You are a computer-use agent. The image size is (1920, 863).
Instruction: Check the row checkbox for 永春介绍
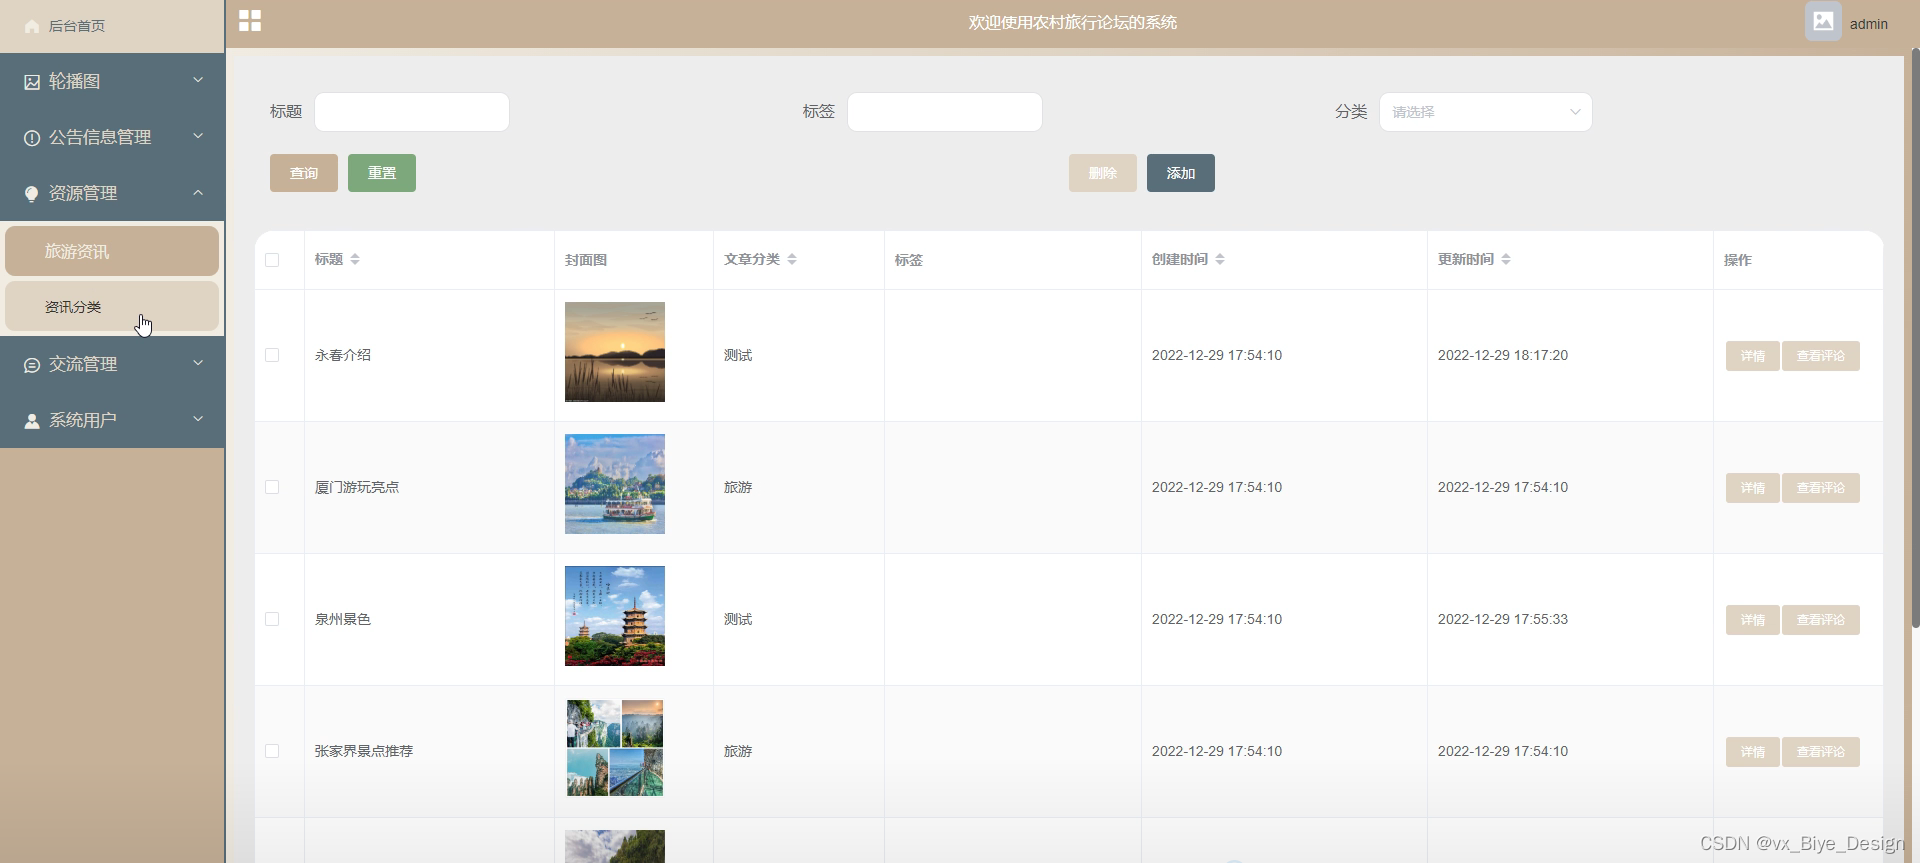click(272, 355)
